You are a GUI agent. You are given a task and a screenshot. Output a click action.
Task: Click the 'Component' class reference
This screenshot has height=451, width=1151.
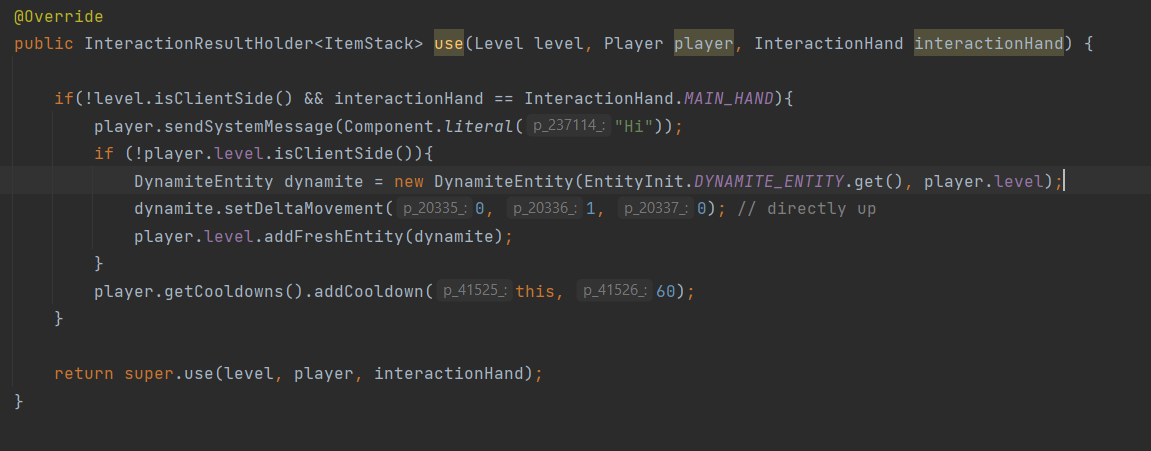389,126
